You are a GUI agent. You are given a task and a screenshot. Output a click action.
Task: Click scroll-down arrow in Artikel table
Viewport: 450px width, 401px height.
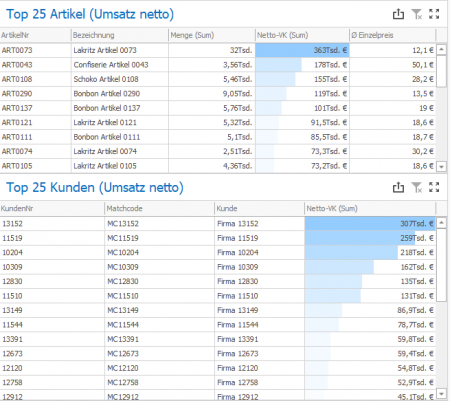(441, 166)
